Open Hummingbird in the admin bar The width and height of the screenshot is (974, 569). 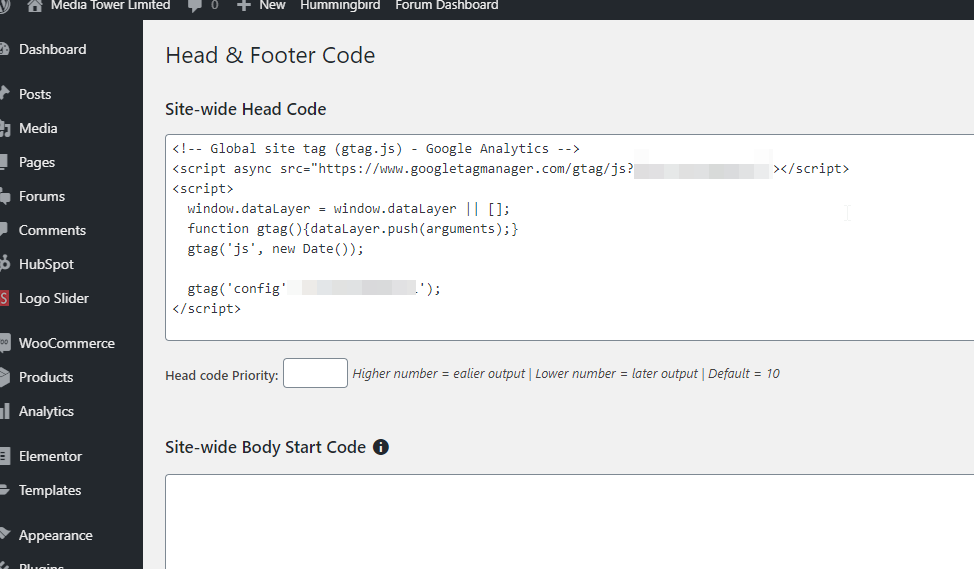(x=340, y=6)
